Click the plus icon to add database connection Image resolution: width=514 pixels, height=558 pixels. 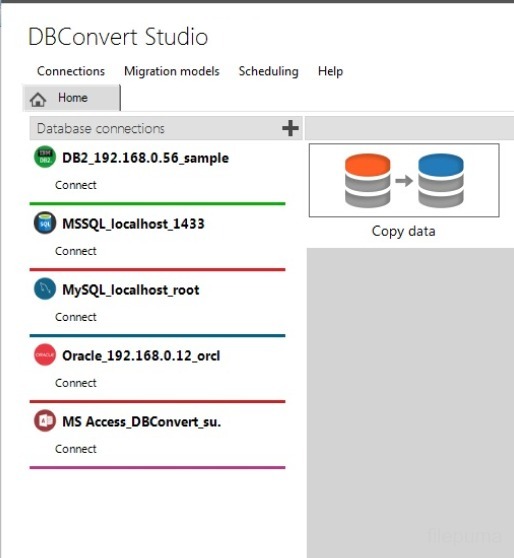click(x=290, y=128)
